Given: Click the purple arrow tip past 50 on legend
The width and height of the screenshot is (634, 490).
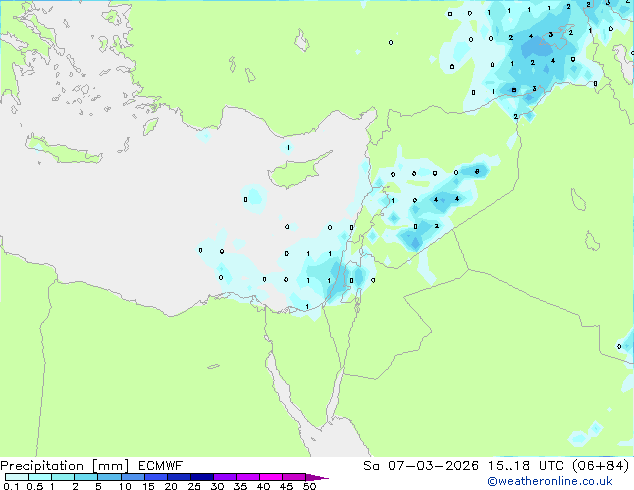Looking at the screenshot, I should coord(317,477).
